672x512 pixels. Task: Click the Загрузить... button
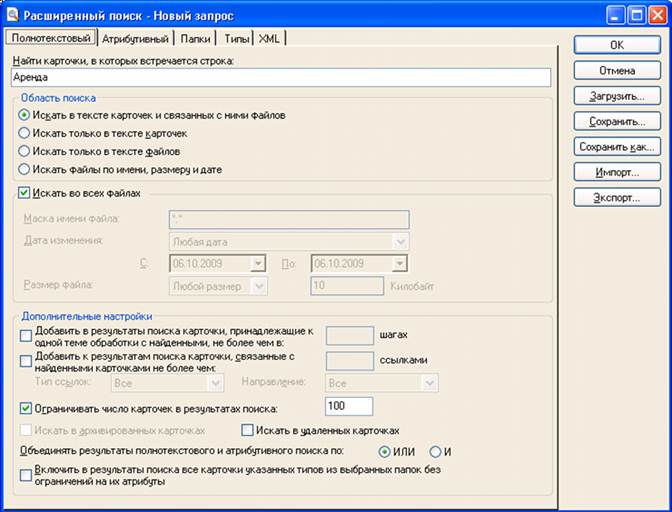tap(617, 96)
